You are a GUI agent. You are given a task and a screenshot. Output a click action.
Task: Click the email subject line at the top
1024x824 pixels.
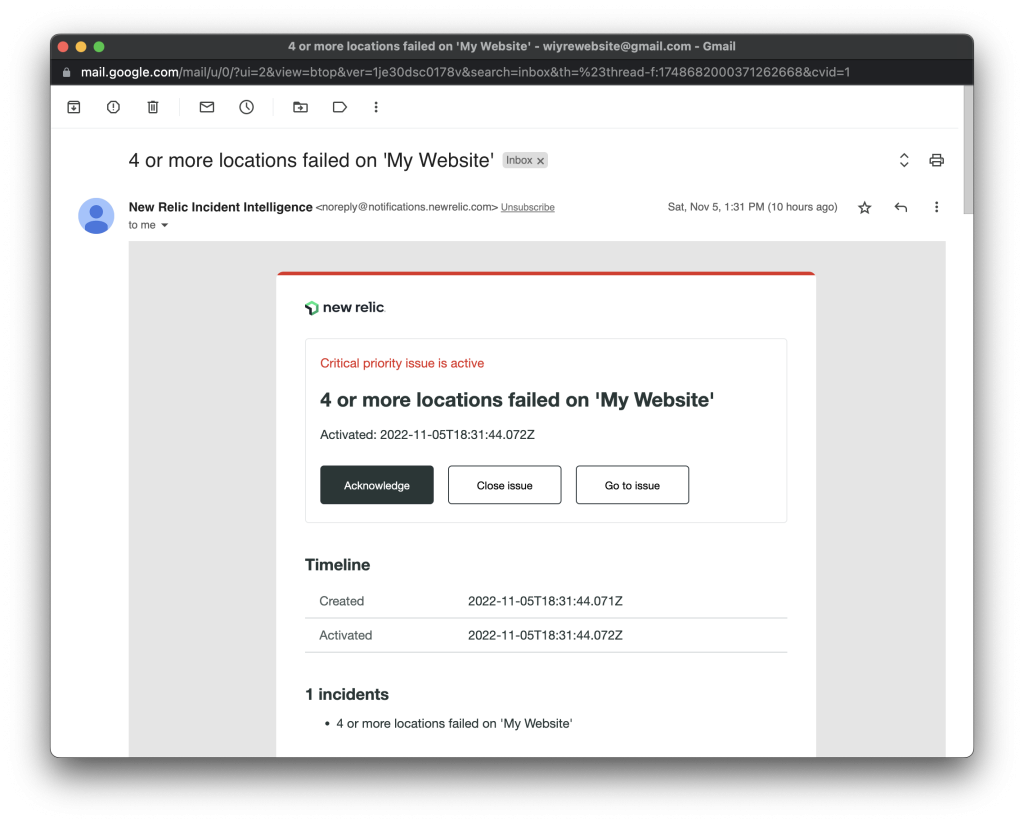[311, 160]
